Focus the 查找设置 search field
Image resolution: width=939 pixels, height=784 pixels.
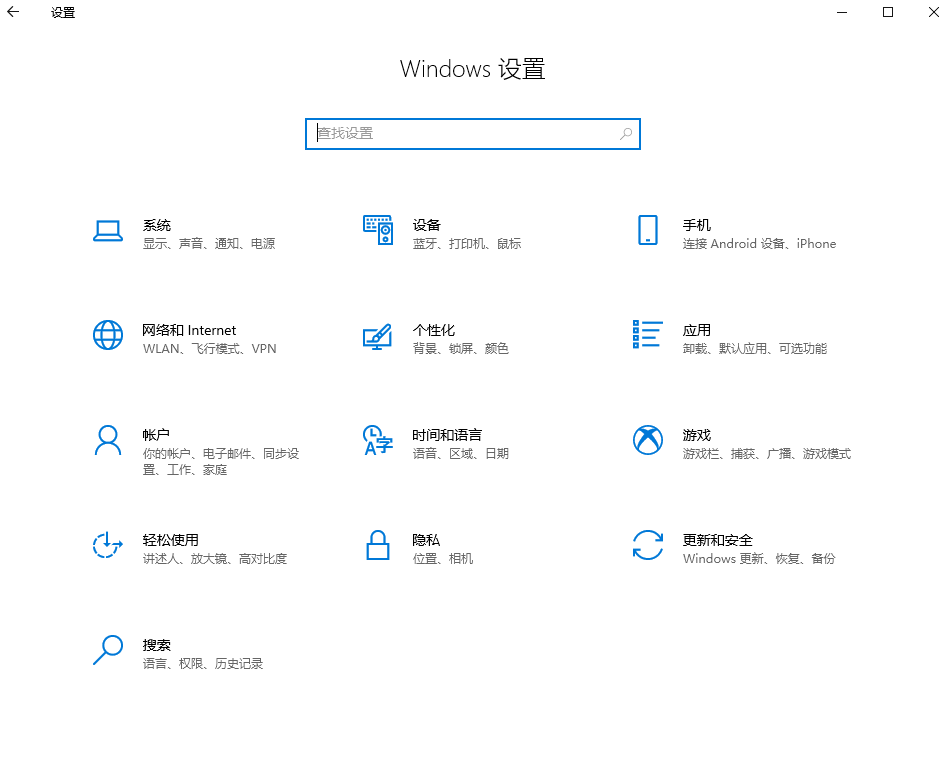click(x=472, y=134)
